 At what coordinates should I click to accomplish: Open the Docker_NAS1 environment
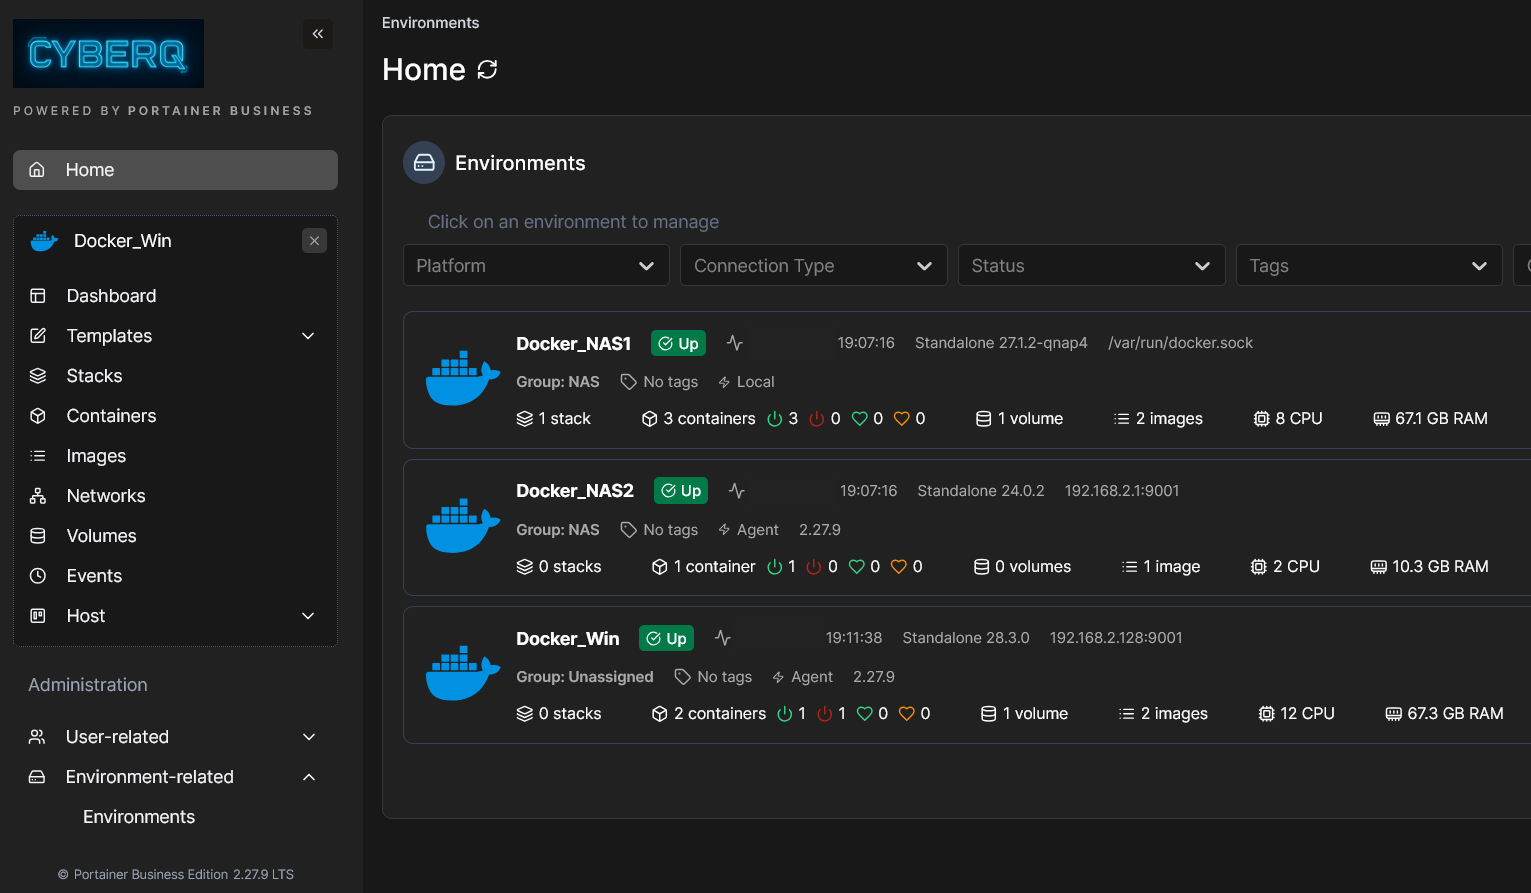coord(573,344)
